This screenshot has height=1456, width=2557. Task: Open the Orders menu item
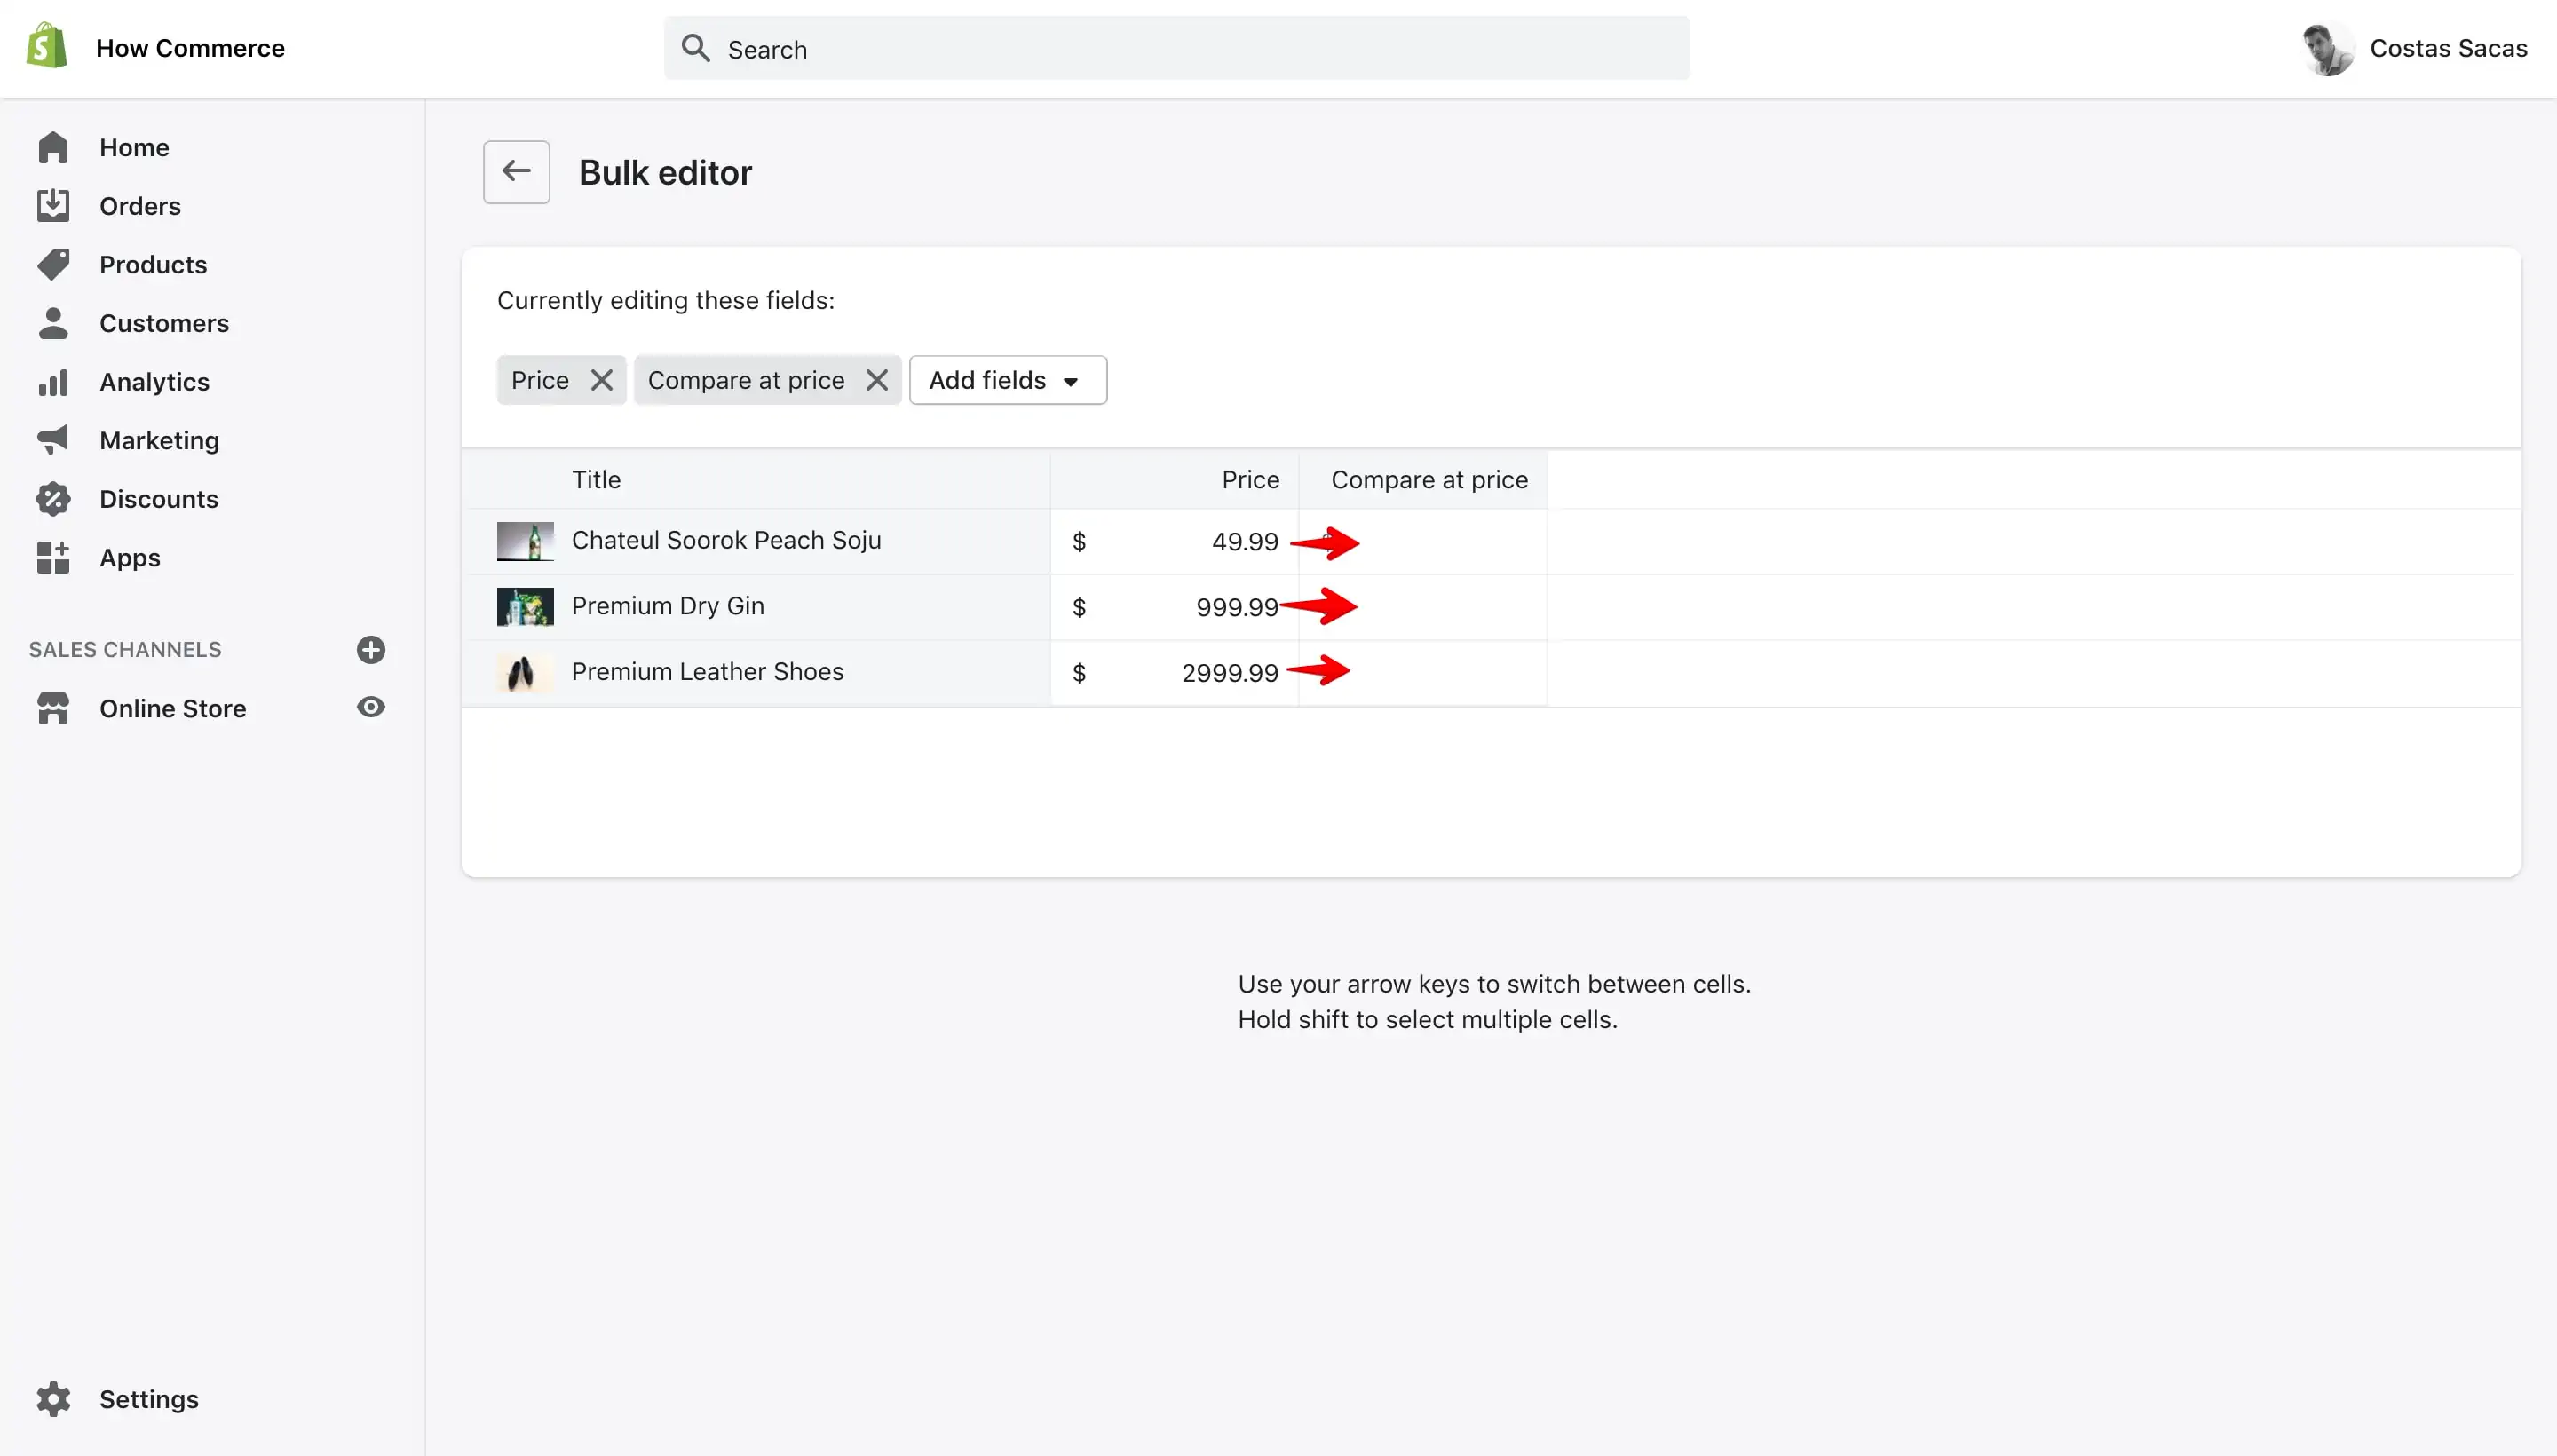coord(140,206)
